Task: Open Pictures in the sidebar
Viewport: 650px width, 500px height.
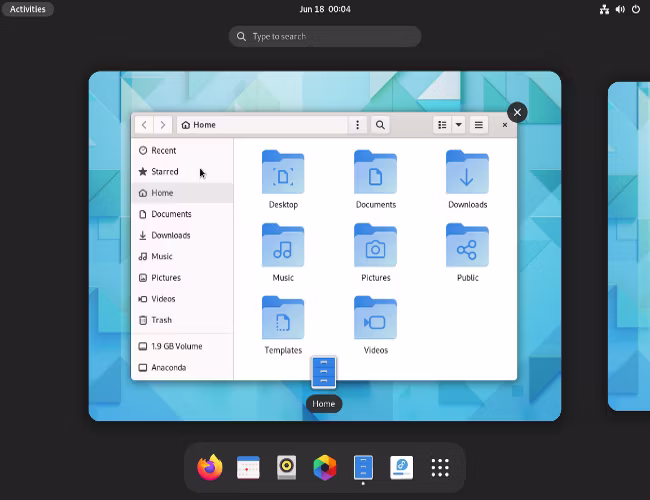Action: (x=182, y=277)
